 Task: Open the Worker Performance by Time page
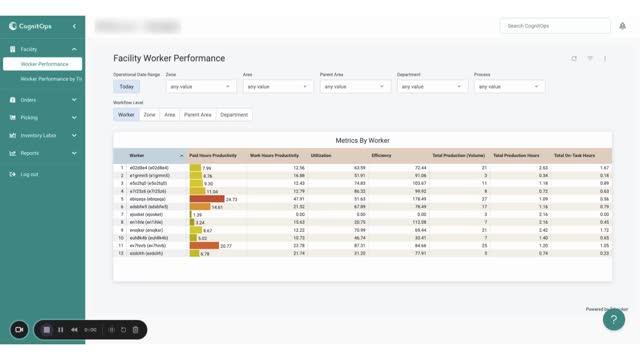pyautogui.click(x=51, y=79)
